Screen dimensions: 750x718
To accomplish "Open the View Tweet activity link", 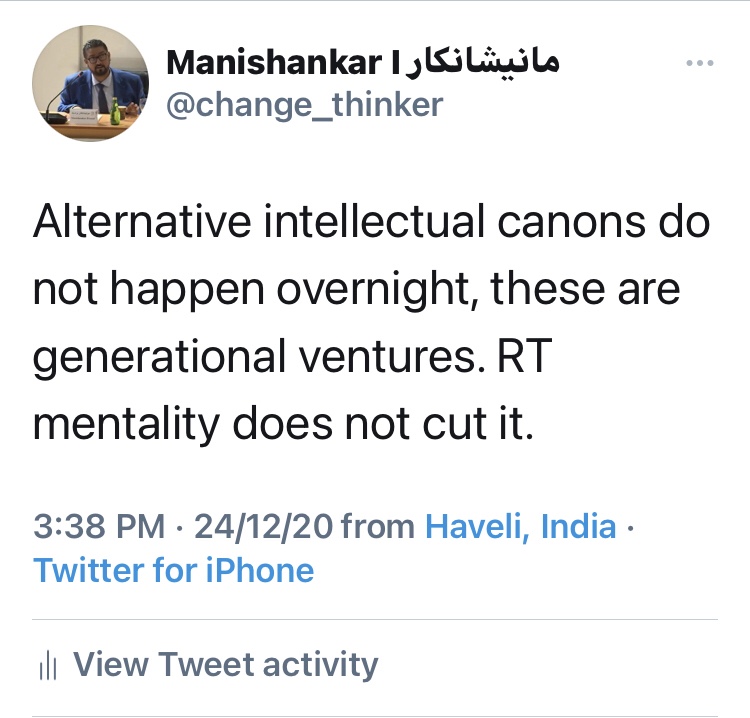I will coord(226,664).
